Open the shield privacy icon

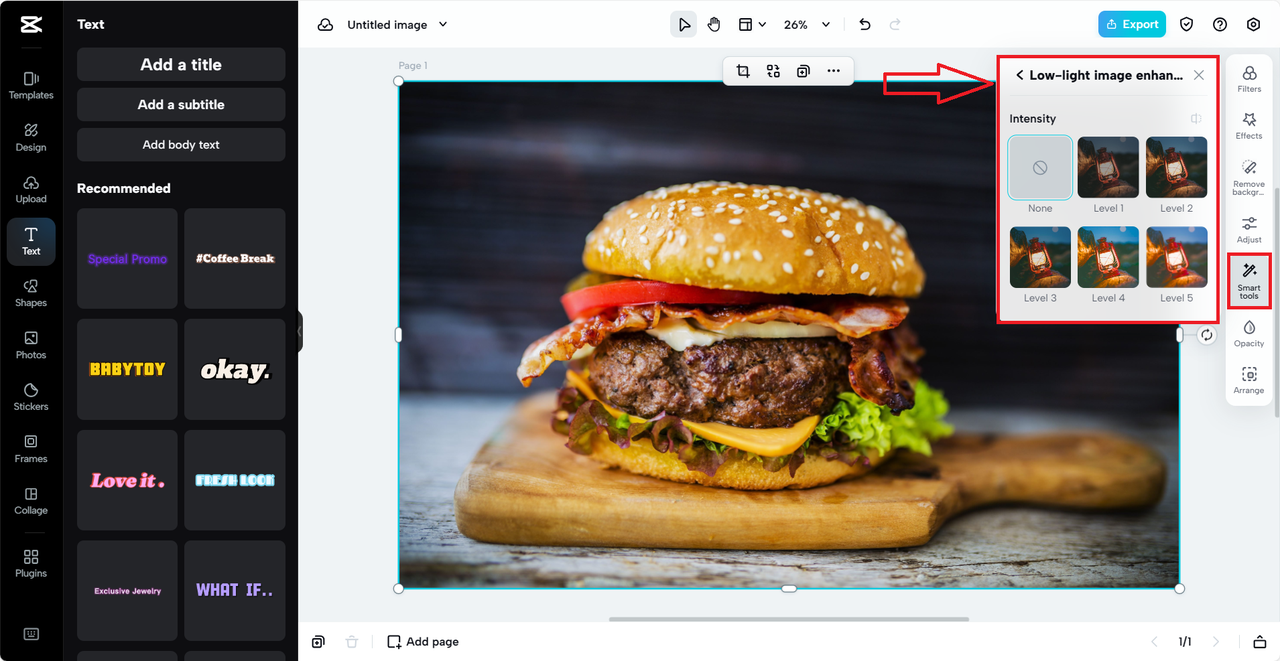(x=1187, y=25)
